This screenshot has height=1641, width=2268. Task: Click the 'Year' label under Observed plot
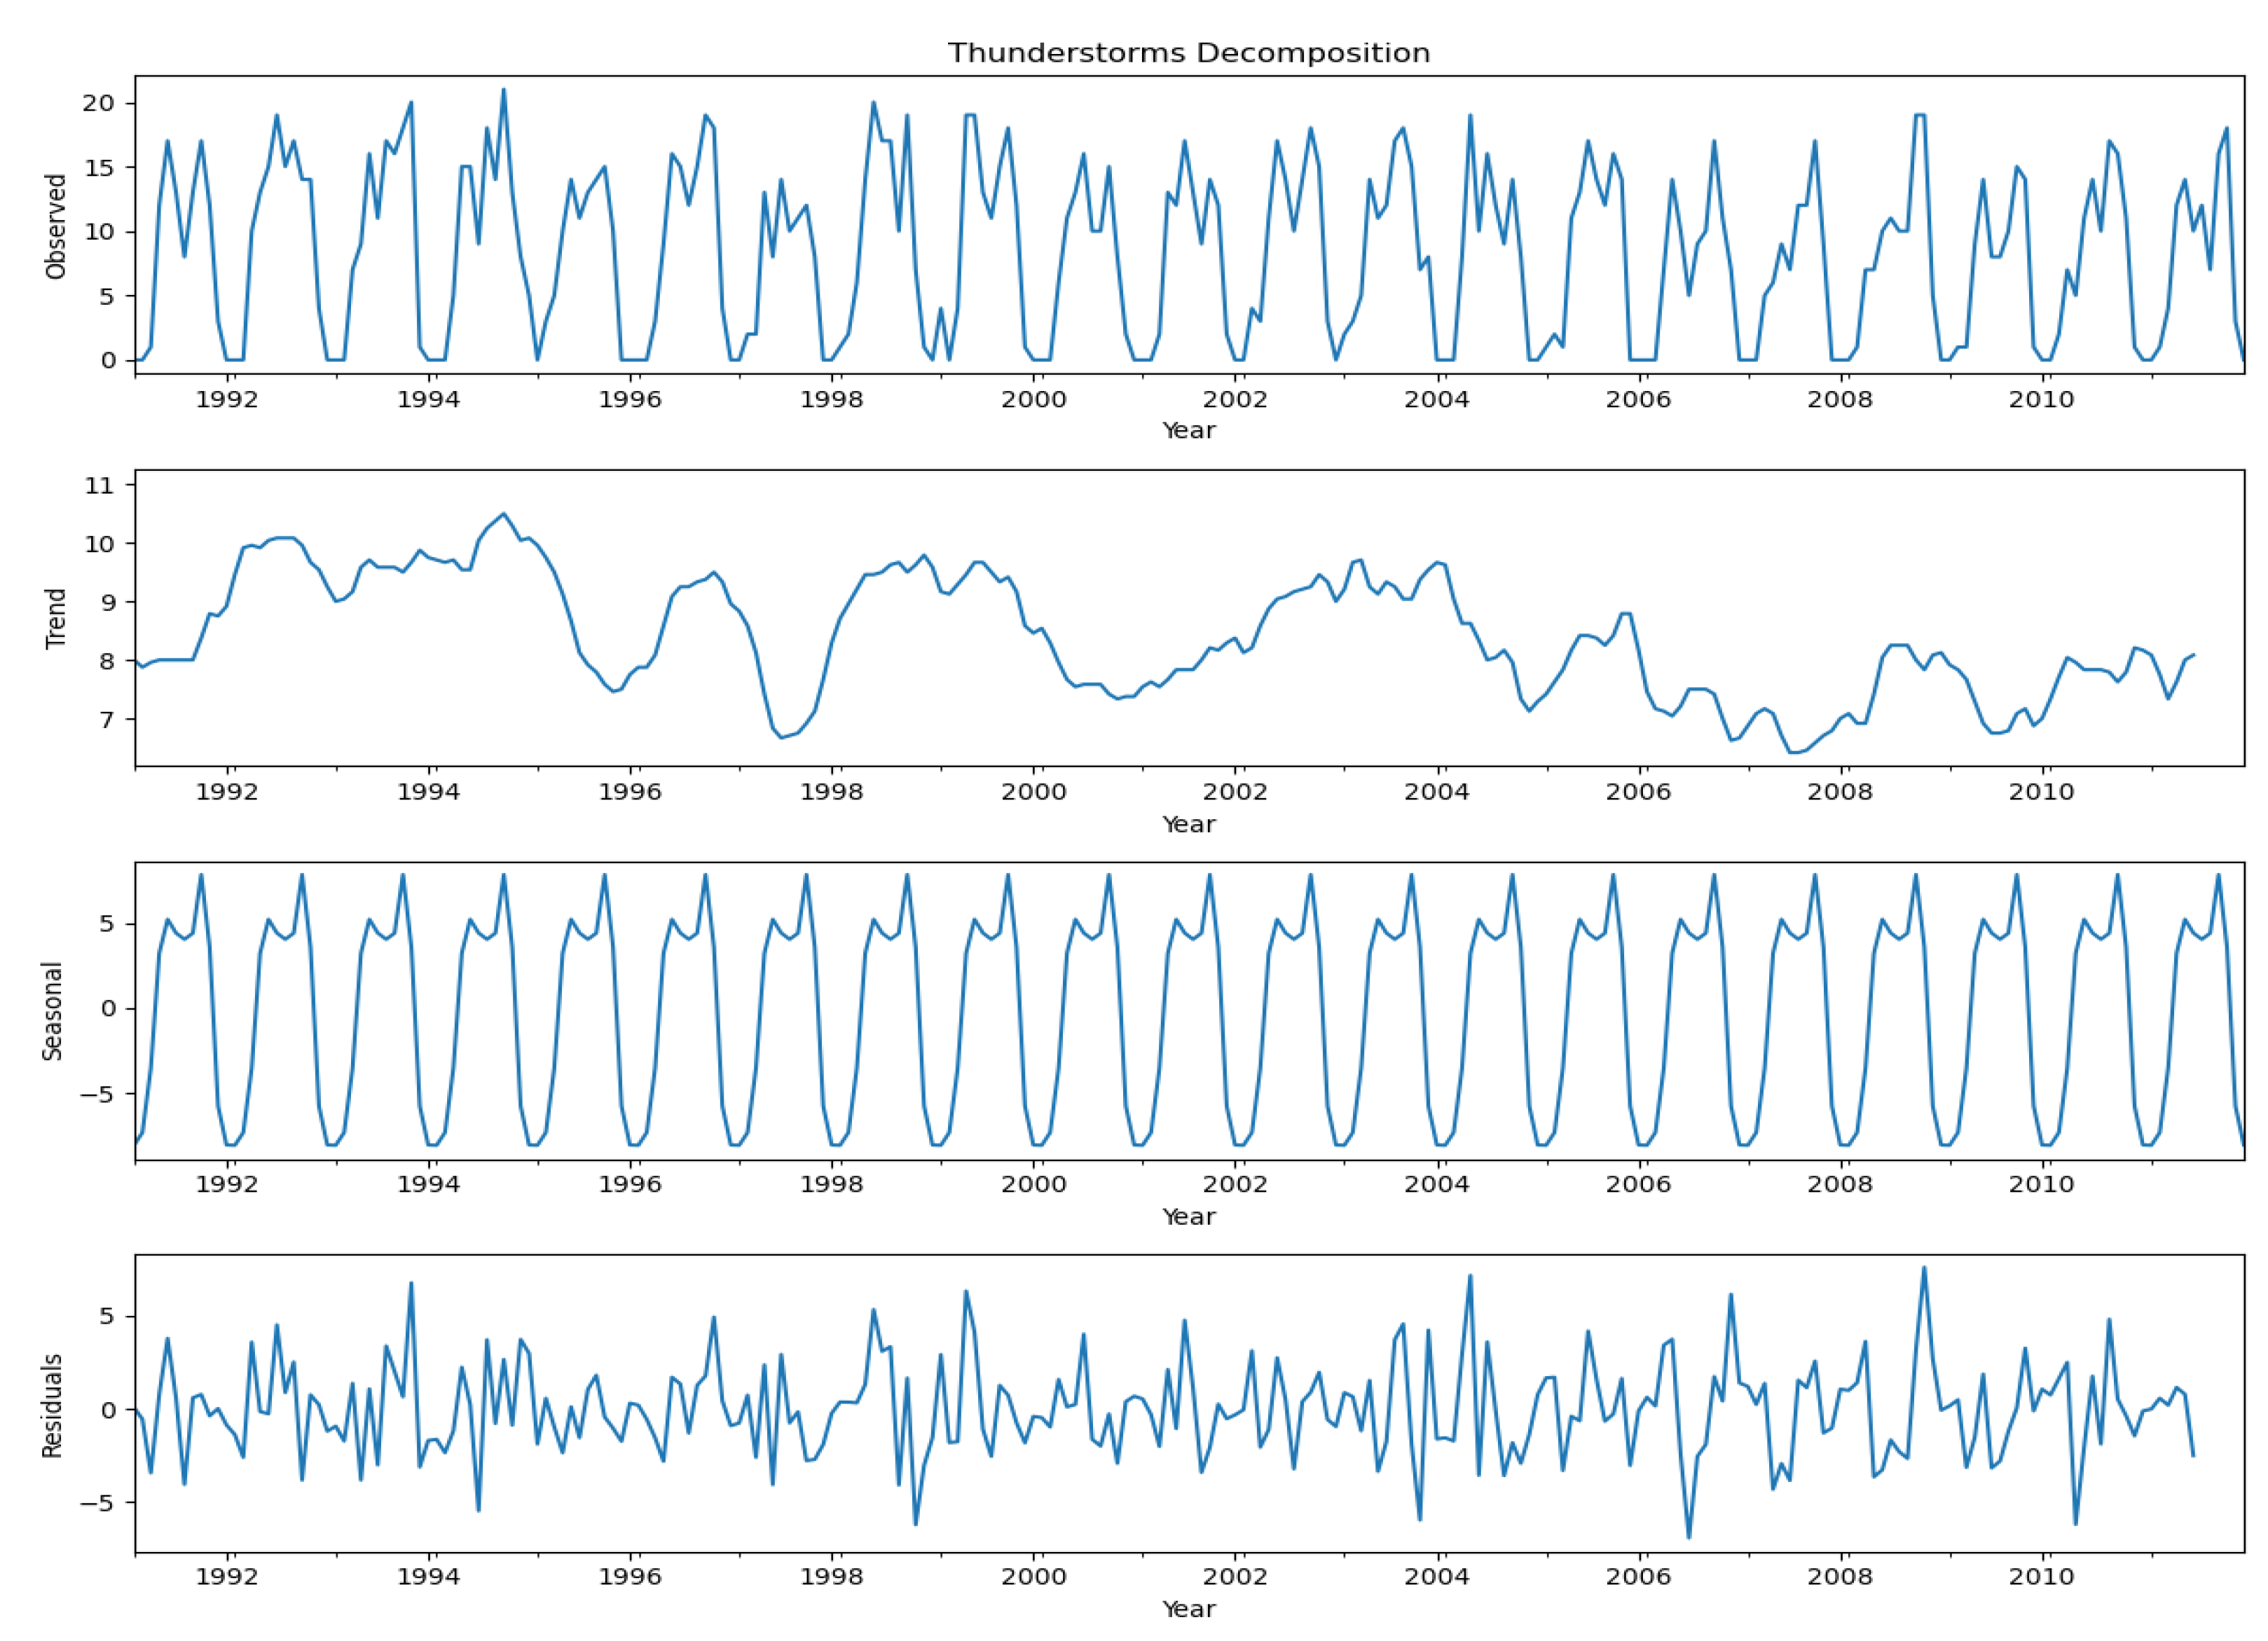[1188, 431]
